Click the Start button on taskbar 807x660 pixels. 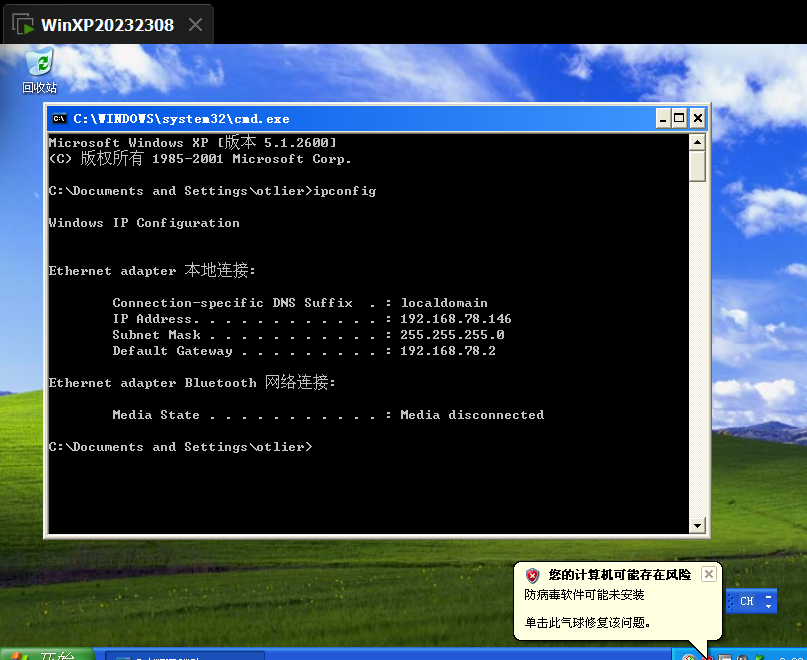click(47, 655)
